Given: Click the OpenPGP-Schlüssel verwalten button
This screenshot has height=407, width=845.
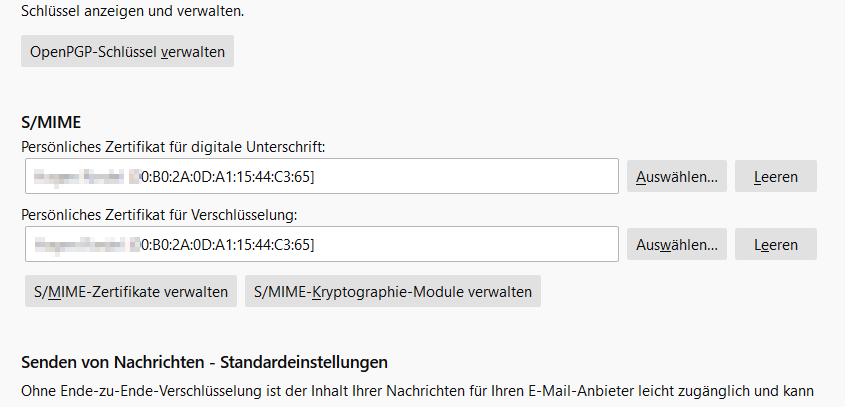Looking at the screenshot, I should click(127, 51).
